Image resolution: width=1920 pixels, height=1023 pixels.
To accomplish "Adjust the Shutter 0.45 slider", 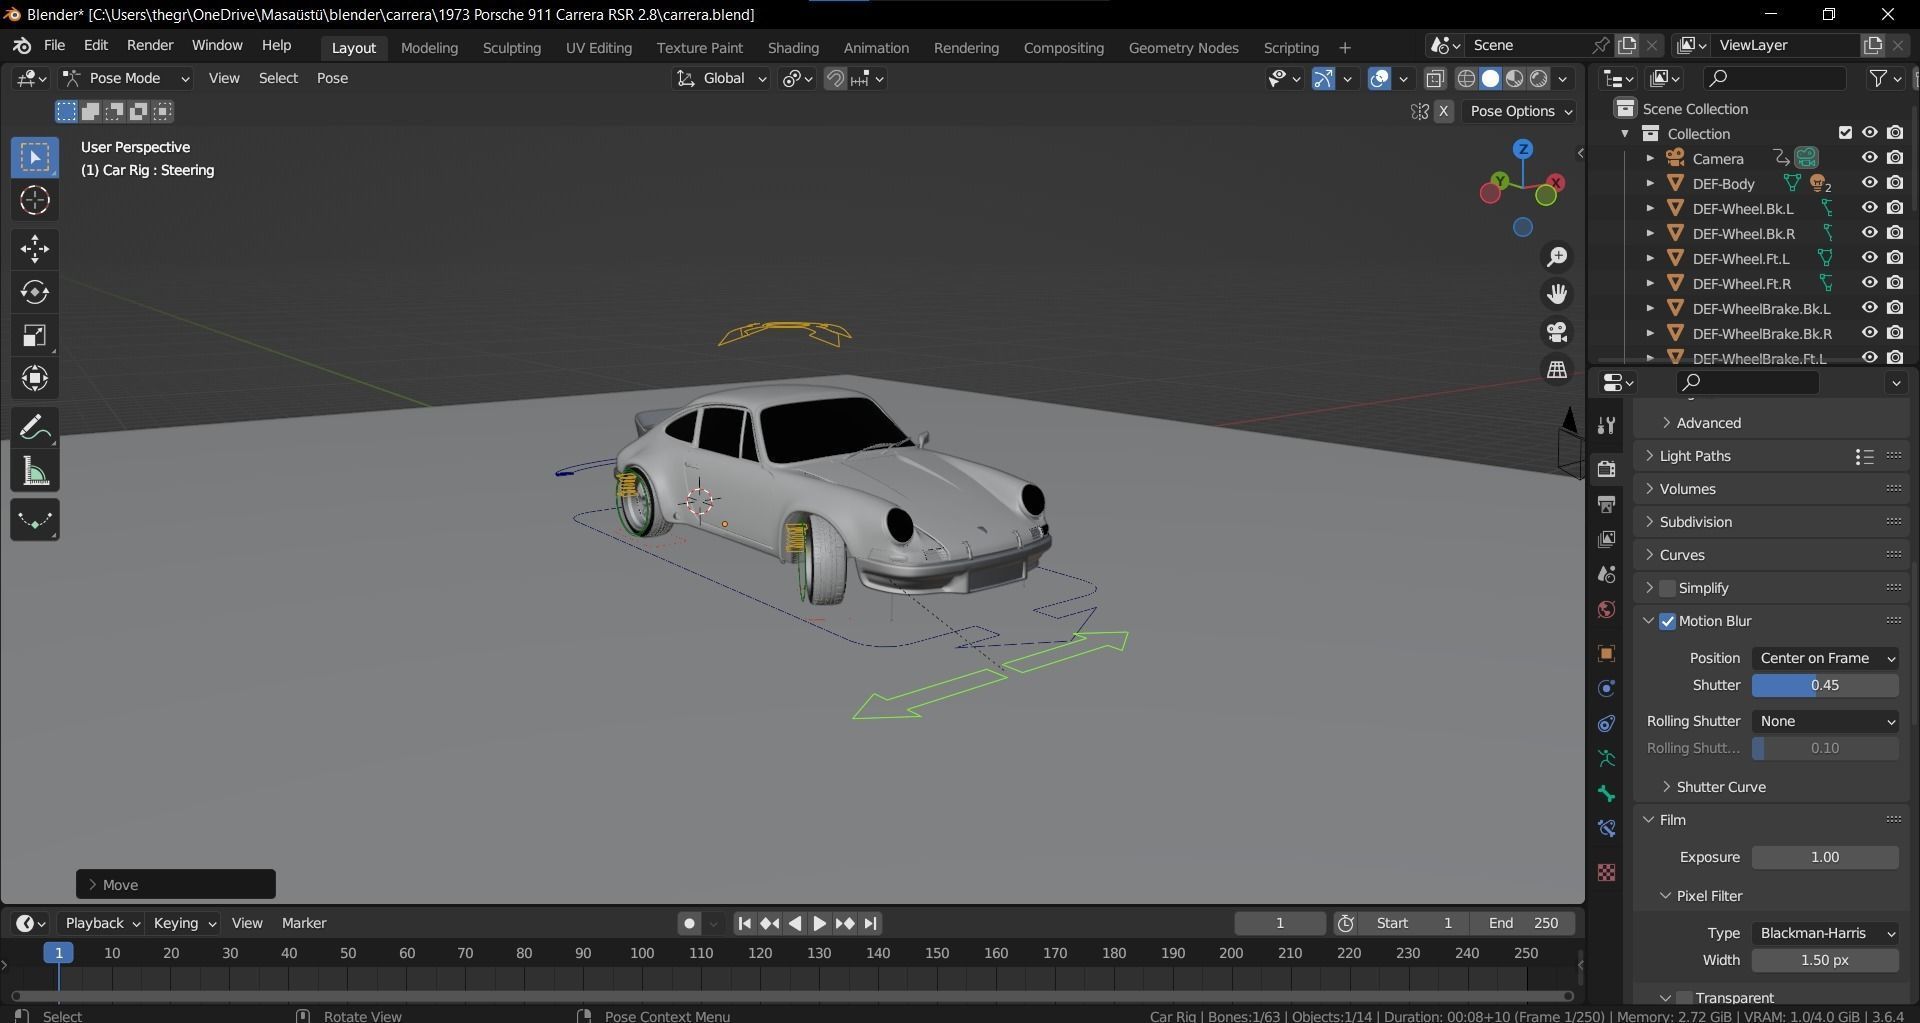I will coord(1825,685).
